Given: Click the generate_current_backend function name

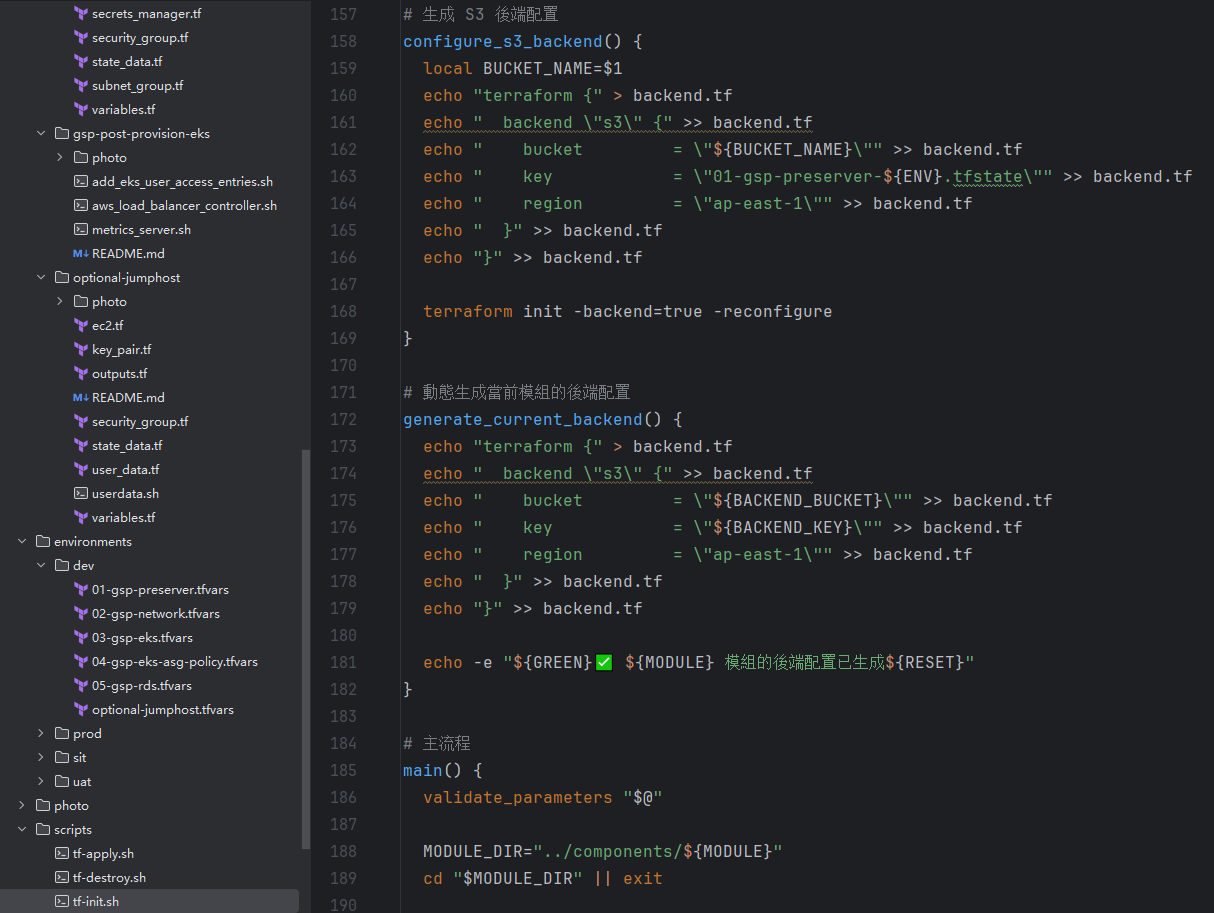Looking at the screenshot, I should point(522,420).
